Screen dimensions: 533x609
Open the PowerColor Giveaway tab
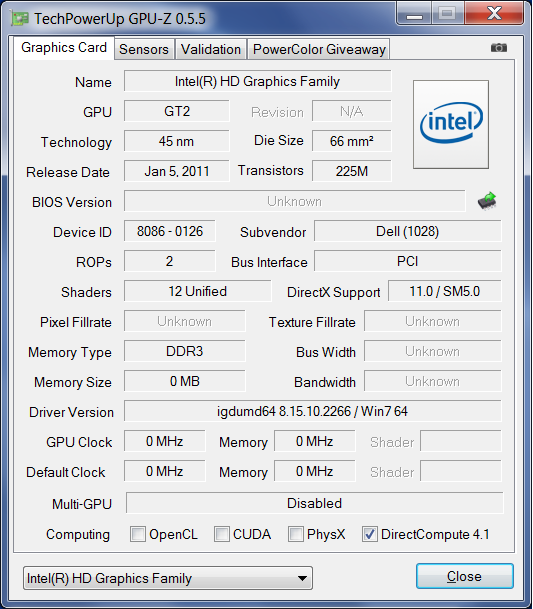319,49
